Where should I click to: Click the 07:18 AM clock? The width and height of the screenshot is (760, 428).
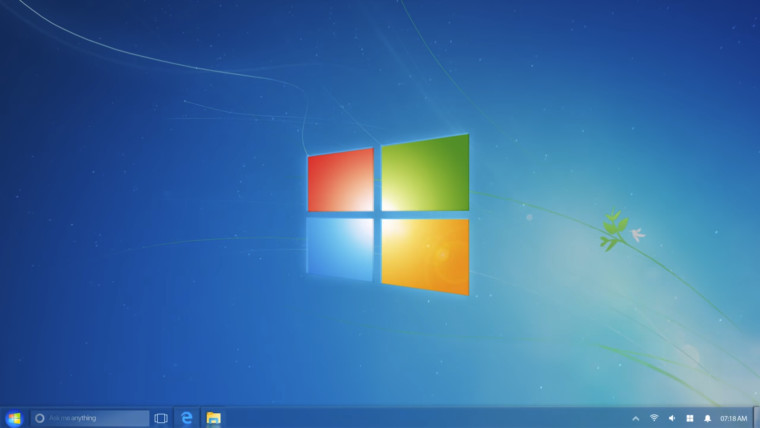click(x=733, y=418)
